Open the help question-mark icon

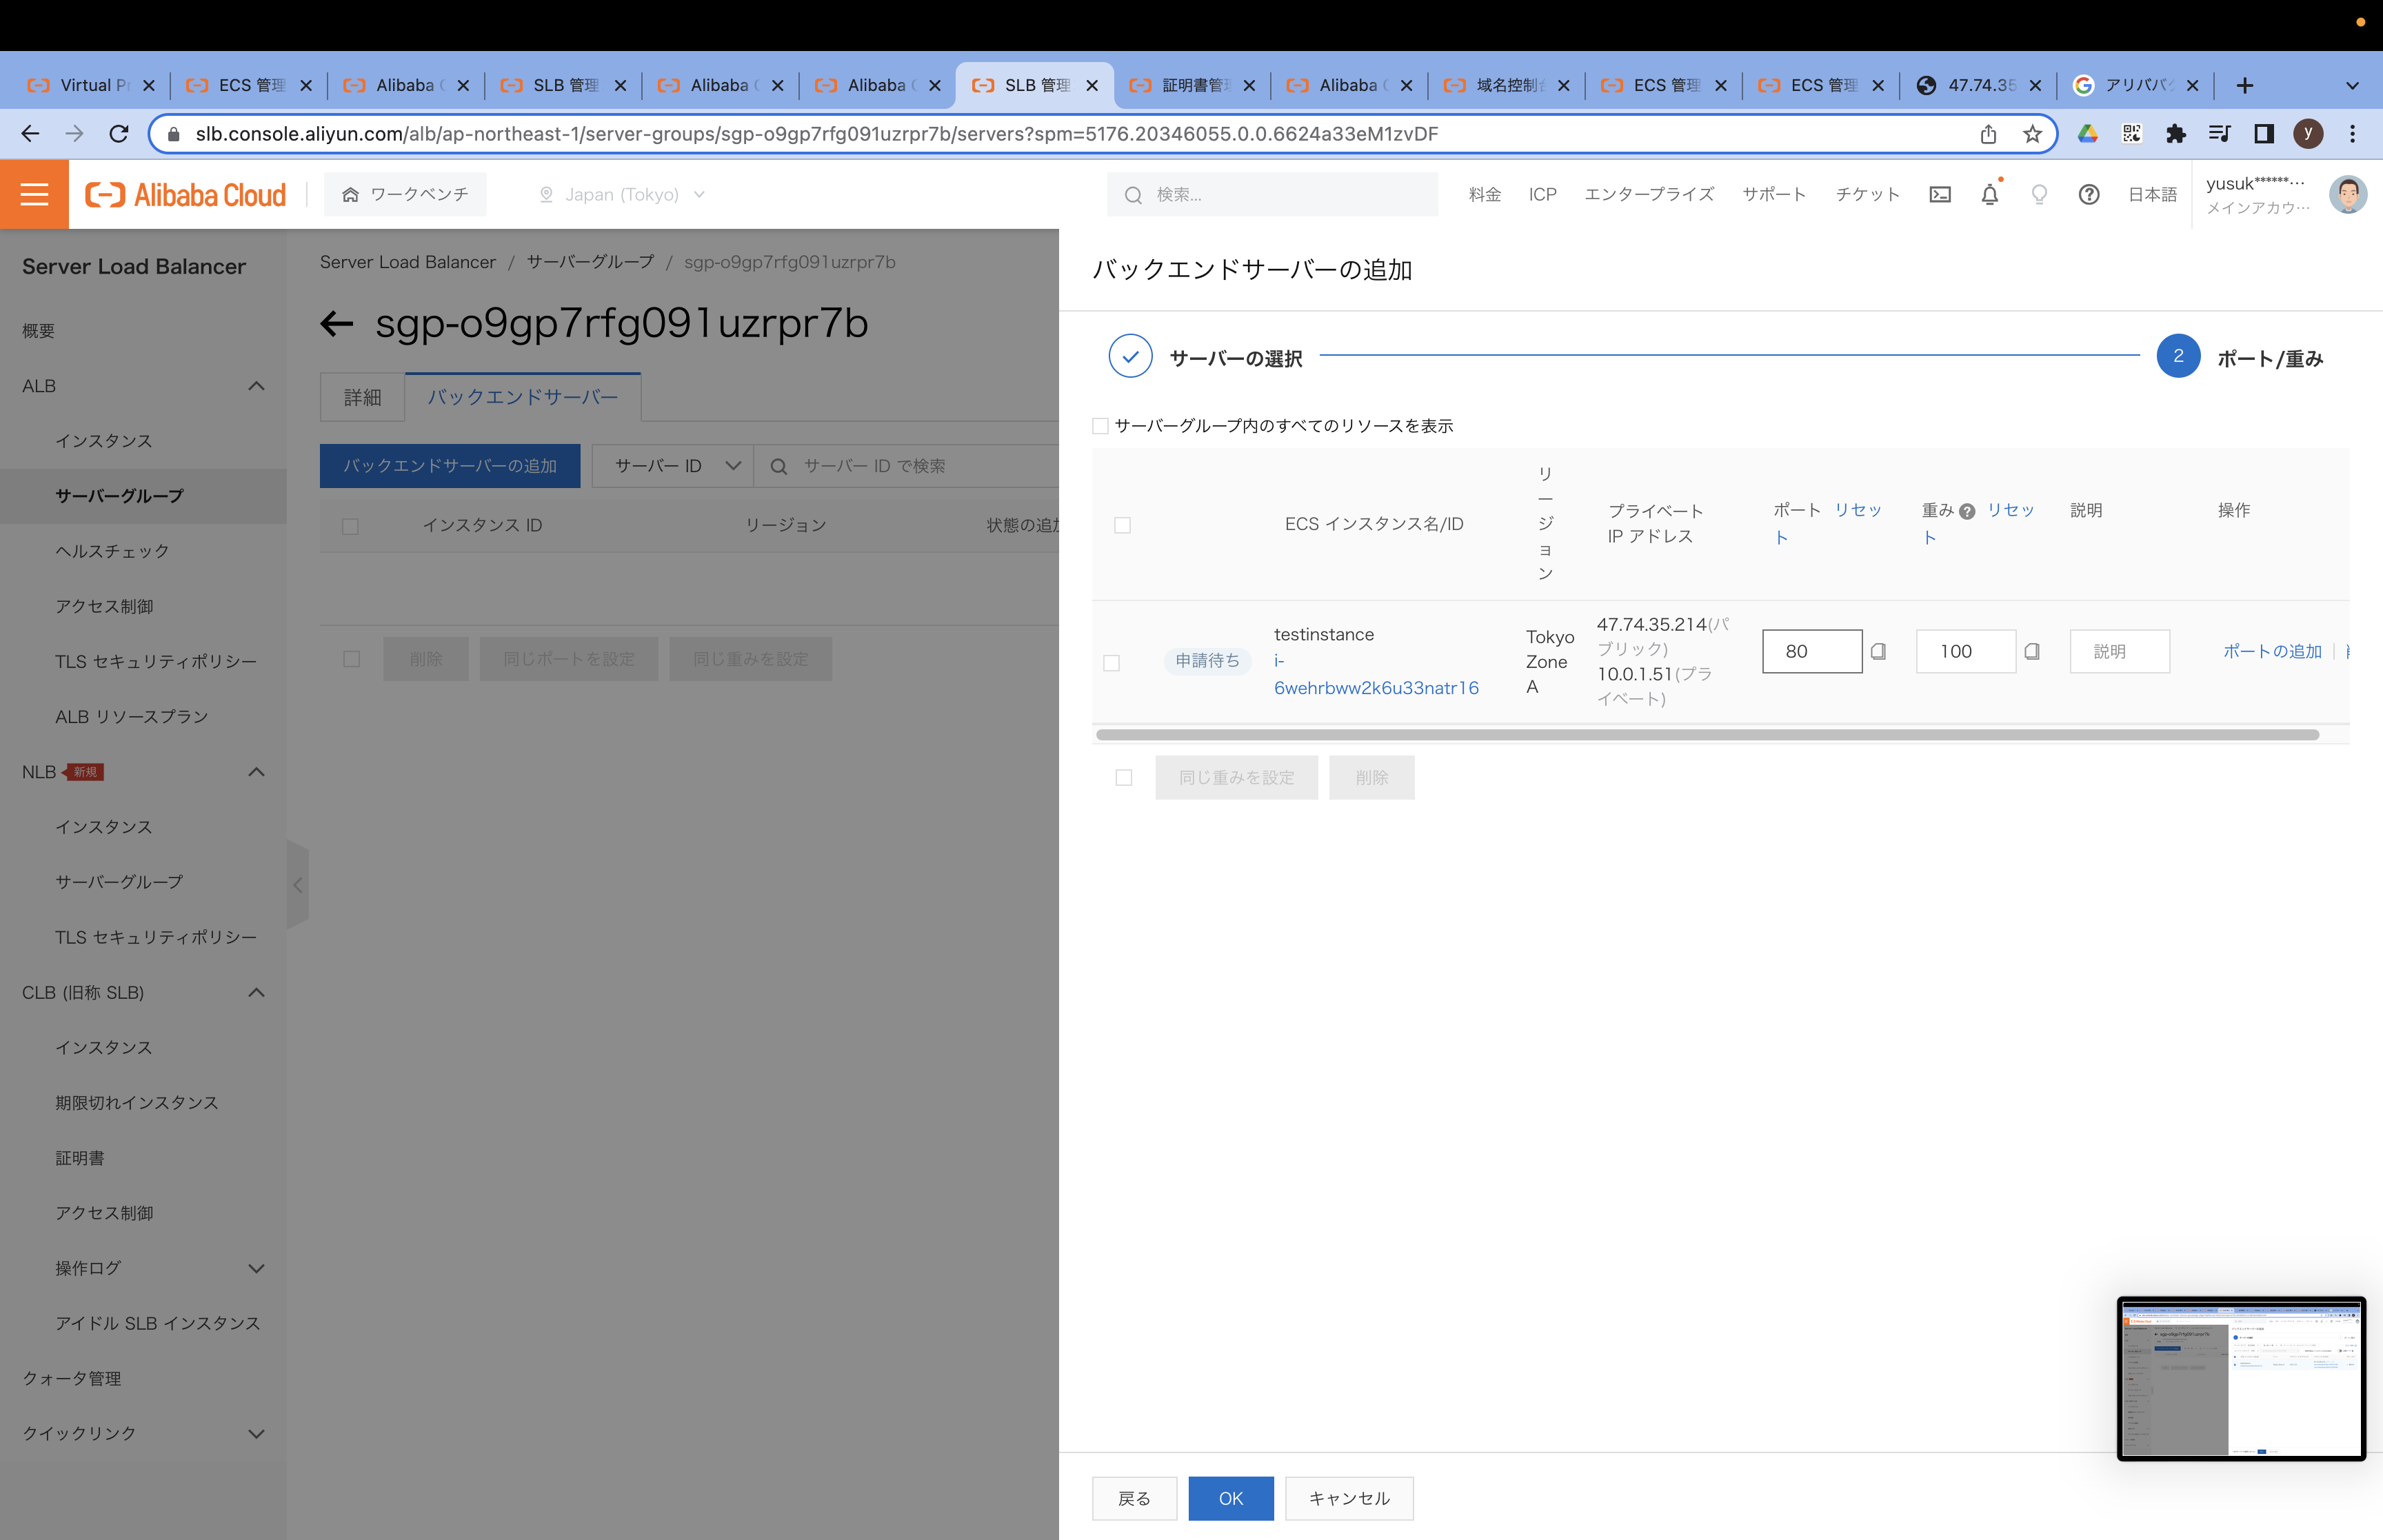(x=2089, y=194)
